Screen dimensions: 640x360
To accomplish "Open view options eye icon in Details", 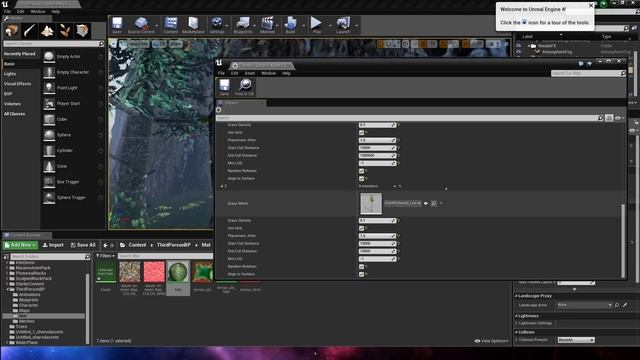I will (x=618, y=118).
